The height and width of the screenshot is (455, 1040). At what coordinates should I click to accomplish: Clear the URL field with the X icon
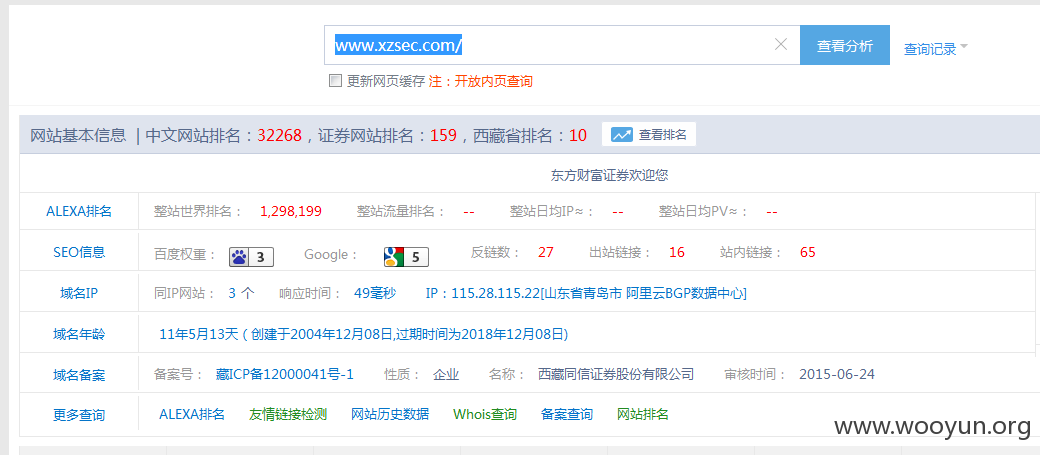[x=781, y=45]
